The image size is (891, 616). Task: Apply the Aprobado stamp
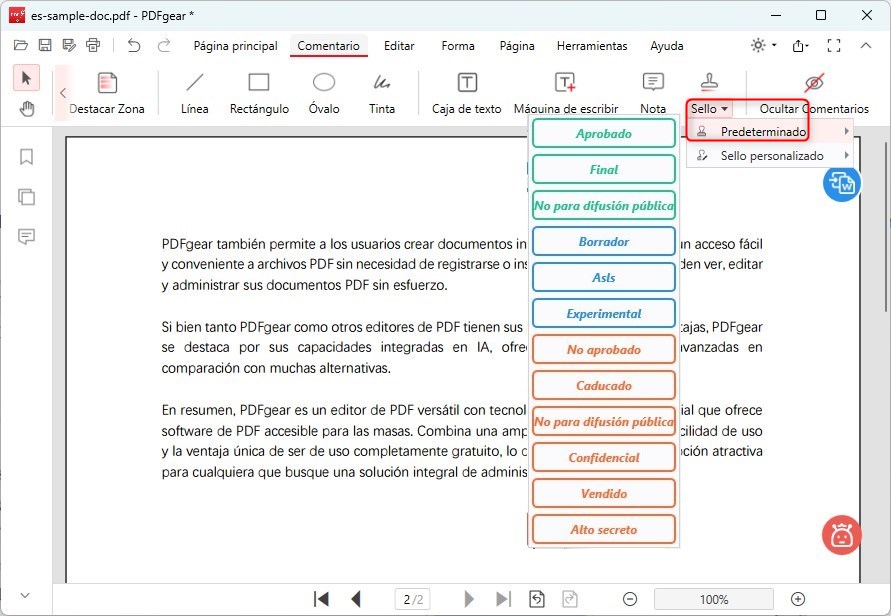603,133
